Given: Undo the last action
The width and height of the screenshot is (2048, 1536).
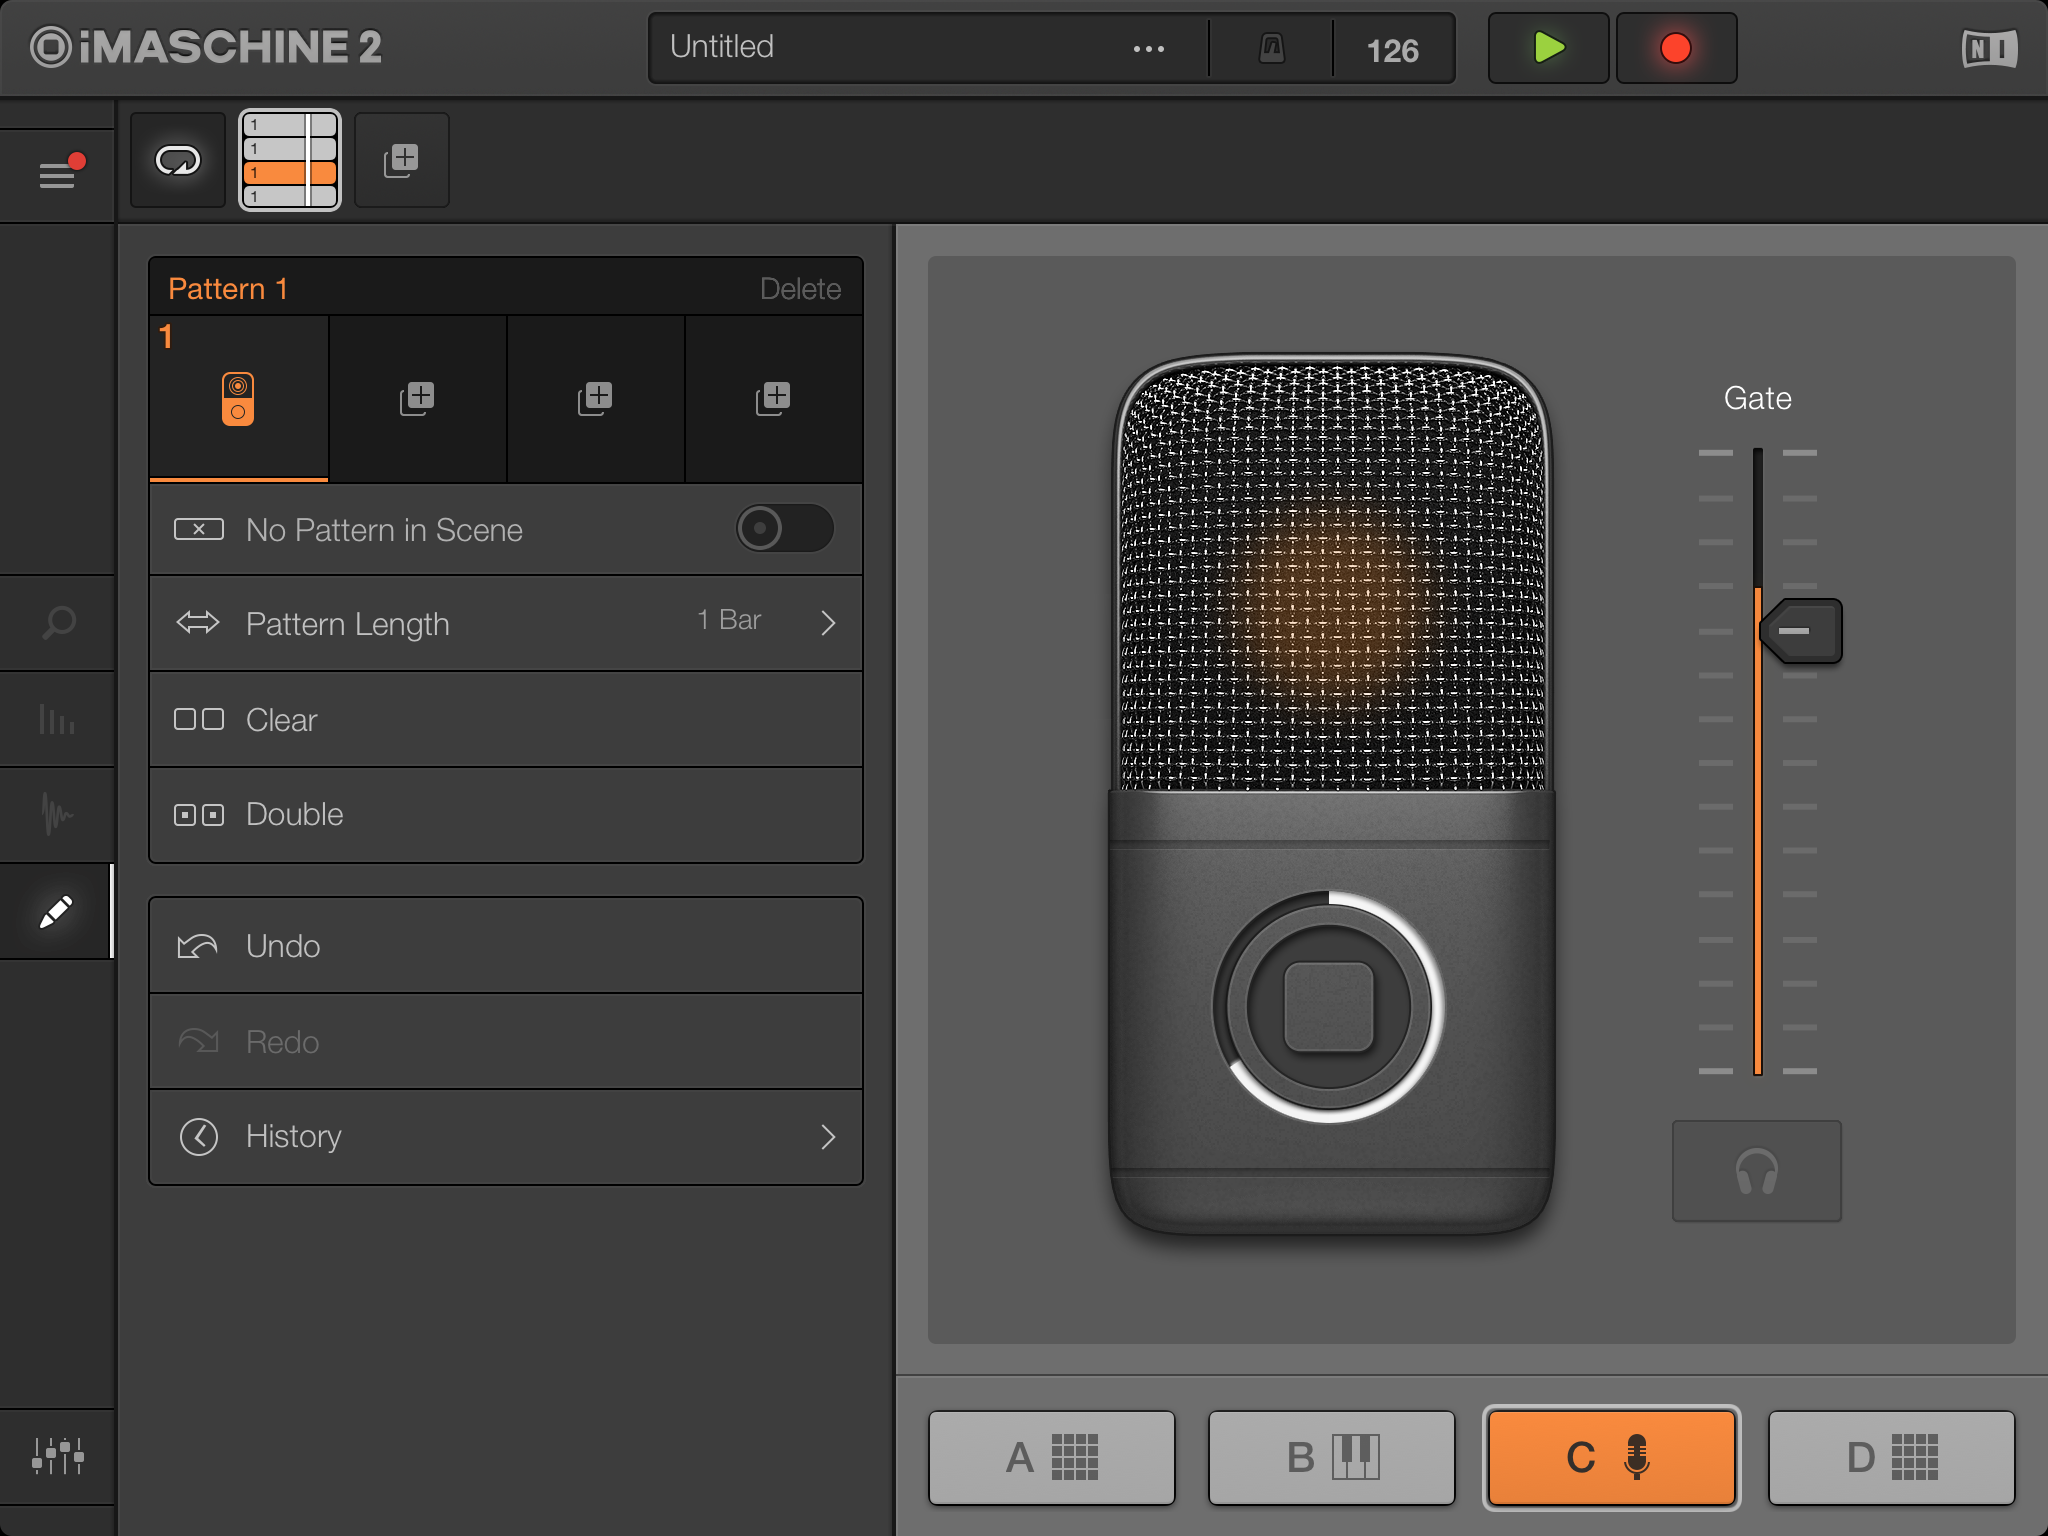Looking at the screenshot, I should 506,946.
